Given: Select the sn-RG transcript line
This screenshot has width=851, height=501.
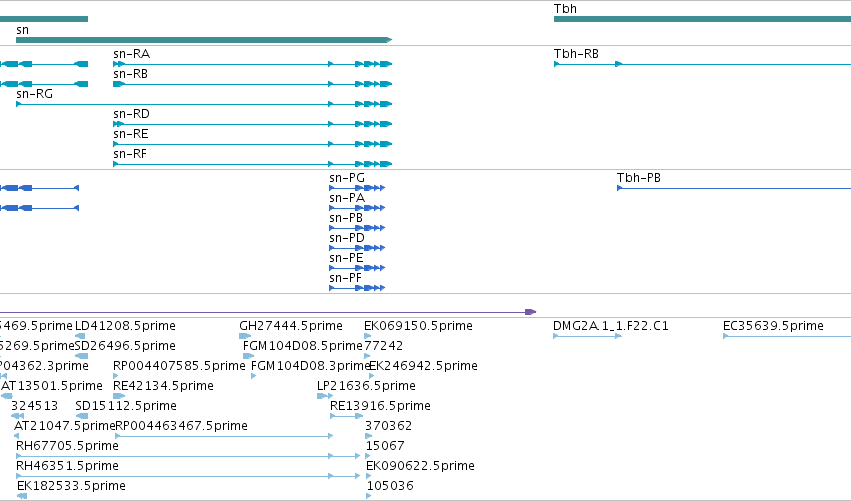Looking at the screenshot, I should tap(204, 104).
